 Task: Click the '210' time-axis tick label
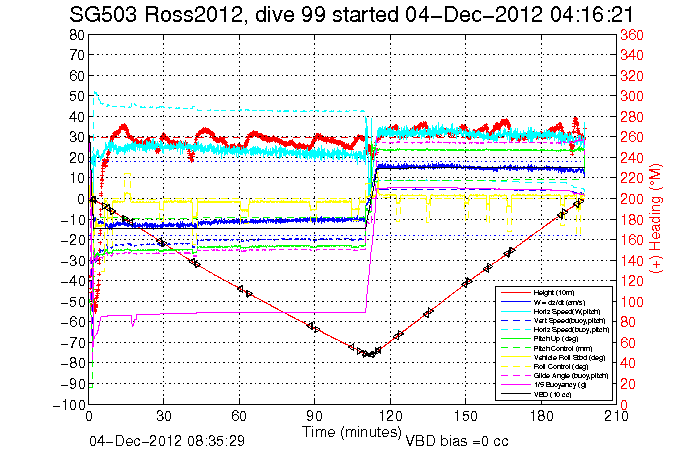616,416
